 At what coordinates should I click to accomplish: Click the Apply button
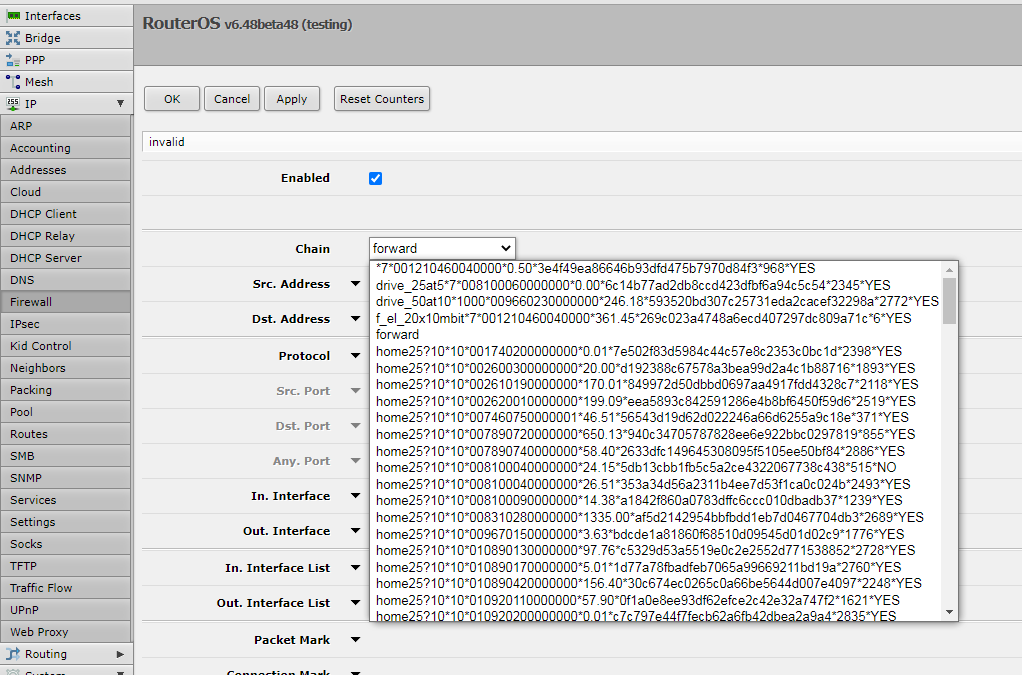point(291,99)
